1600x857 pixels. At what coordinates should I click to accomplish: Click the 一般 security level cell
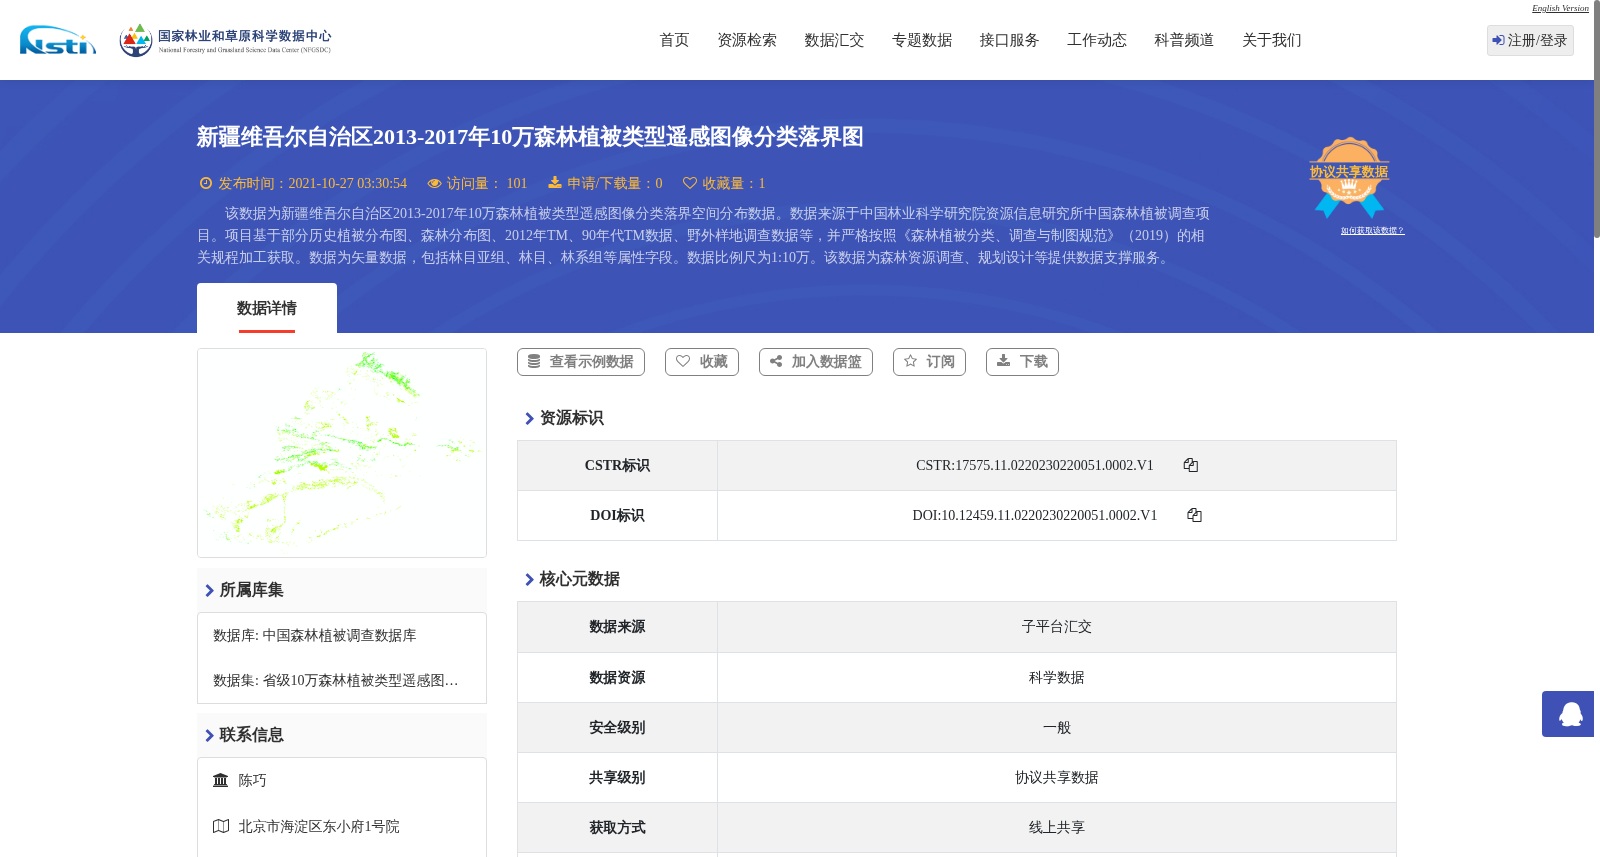click(x=1057, y=728)
